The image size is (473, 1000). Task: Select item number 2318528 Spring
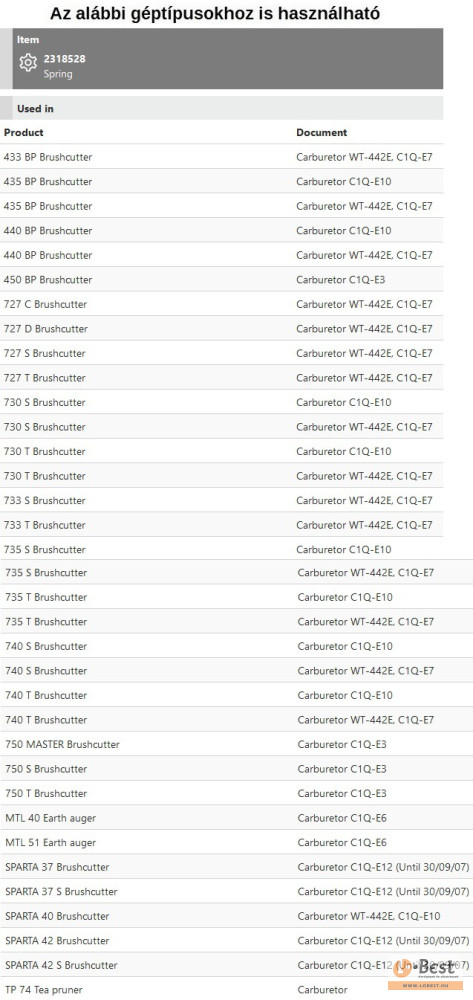[x=64, y=66]
